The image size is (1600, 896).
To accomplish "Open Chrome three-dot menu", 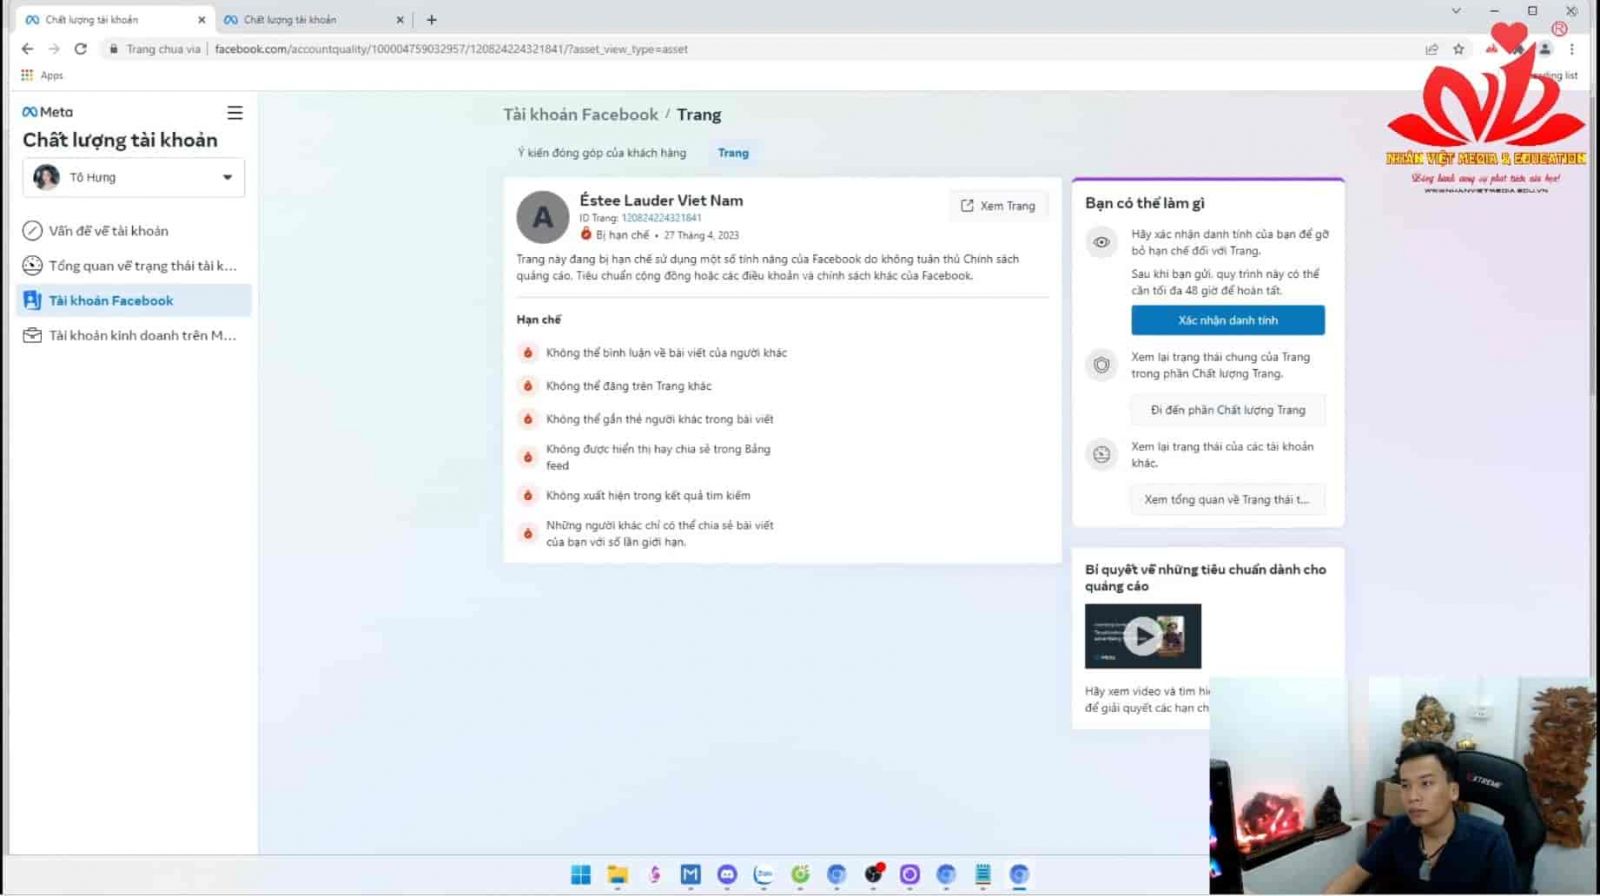I will [1572, 49].
